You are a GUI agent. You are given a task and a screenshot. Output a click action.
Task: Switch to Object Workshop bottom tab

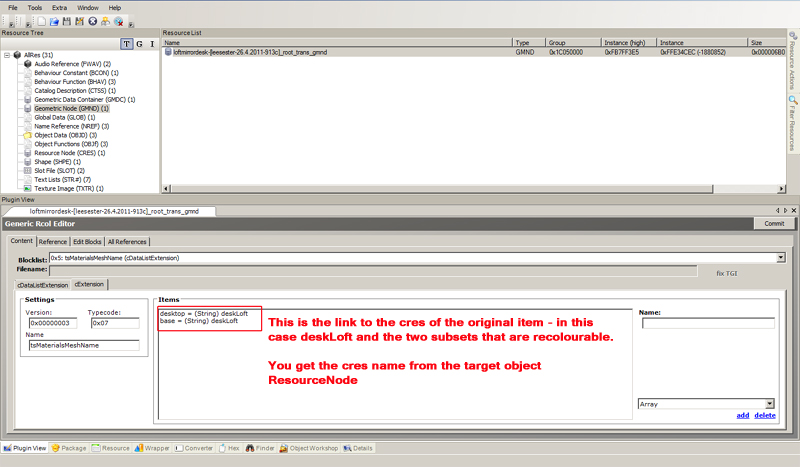coord(312,448)
